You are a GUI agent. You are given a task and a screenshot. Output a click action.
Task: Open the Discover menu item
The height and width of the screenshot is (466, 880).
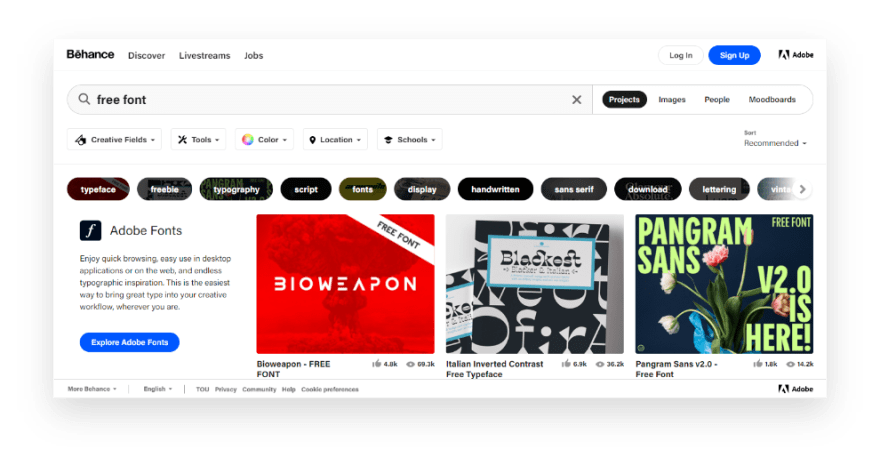[x=146, y=56]
